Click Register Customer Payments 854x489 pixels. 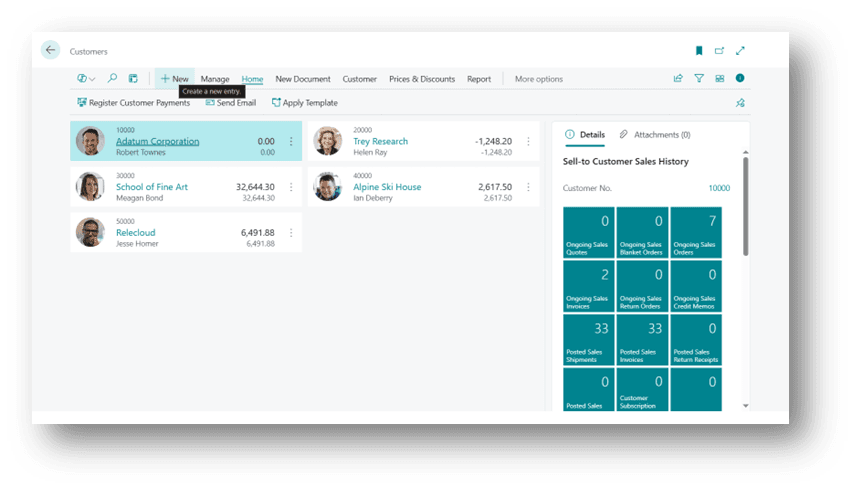tap(133, 103)
